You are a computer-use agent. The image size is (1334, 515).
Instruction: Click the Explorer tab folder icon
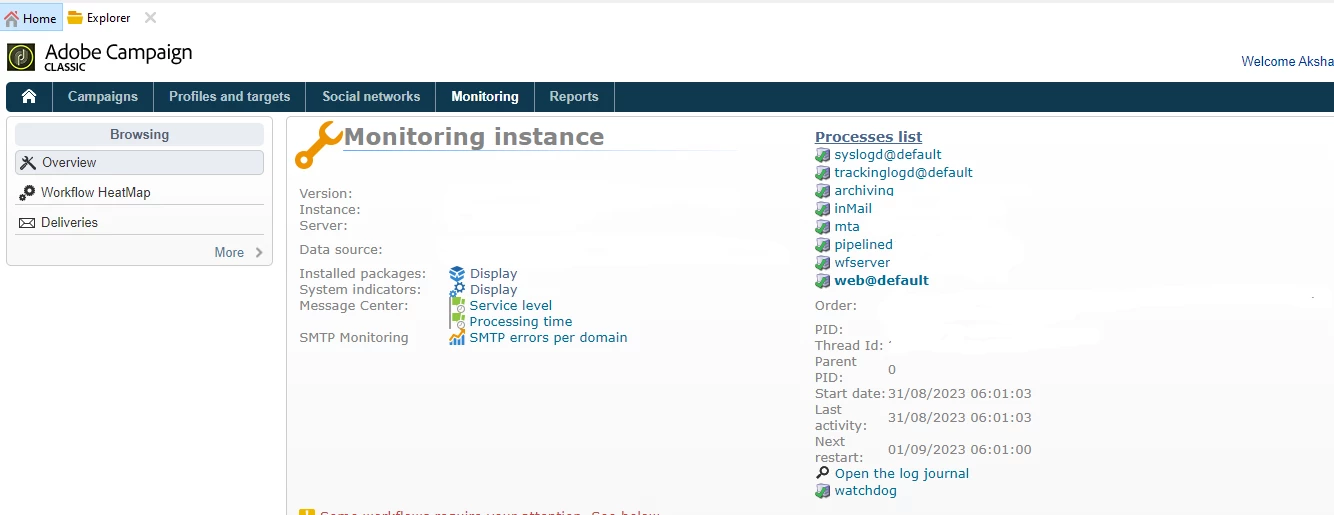coord(75,18)
